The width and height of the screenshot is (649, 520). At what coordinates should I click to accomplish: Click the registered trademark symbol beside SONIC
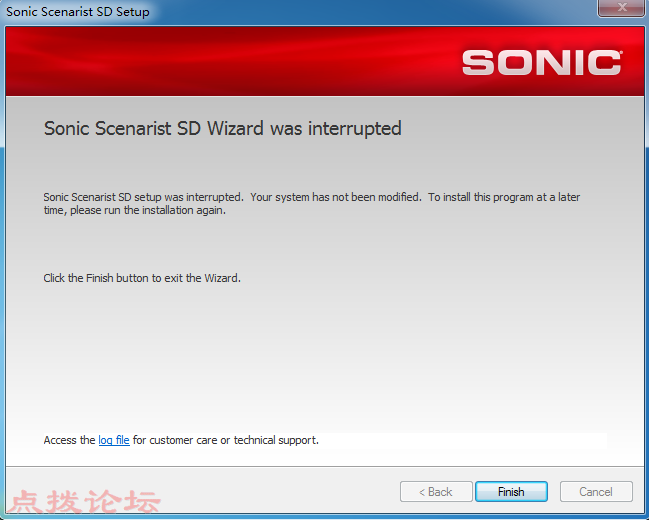point(620,53)
